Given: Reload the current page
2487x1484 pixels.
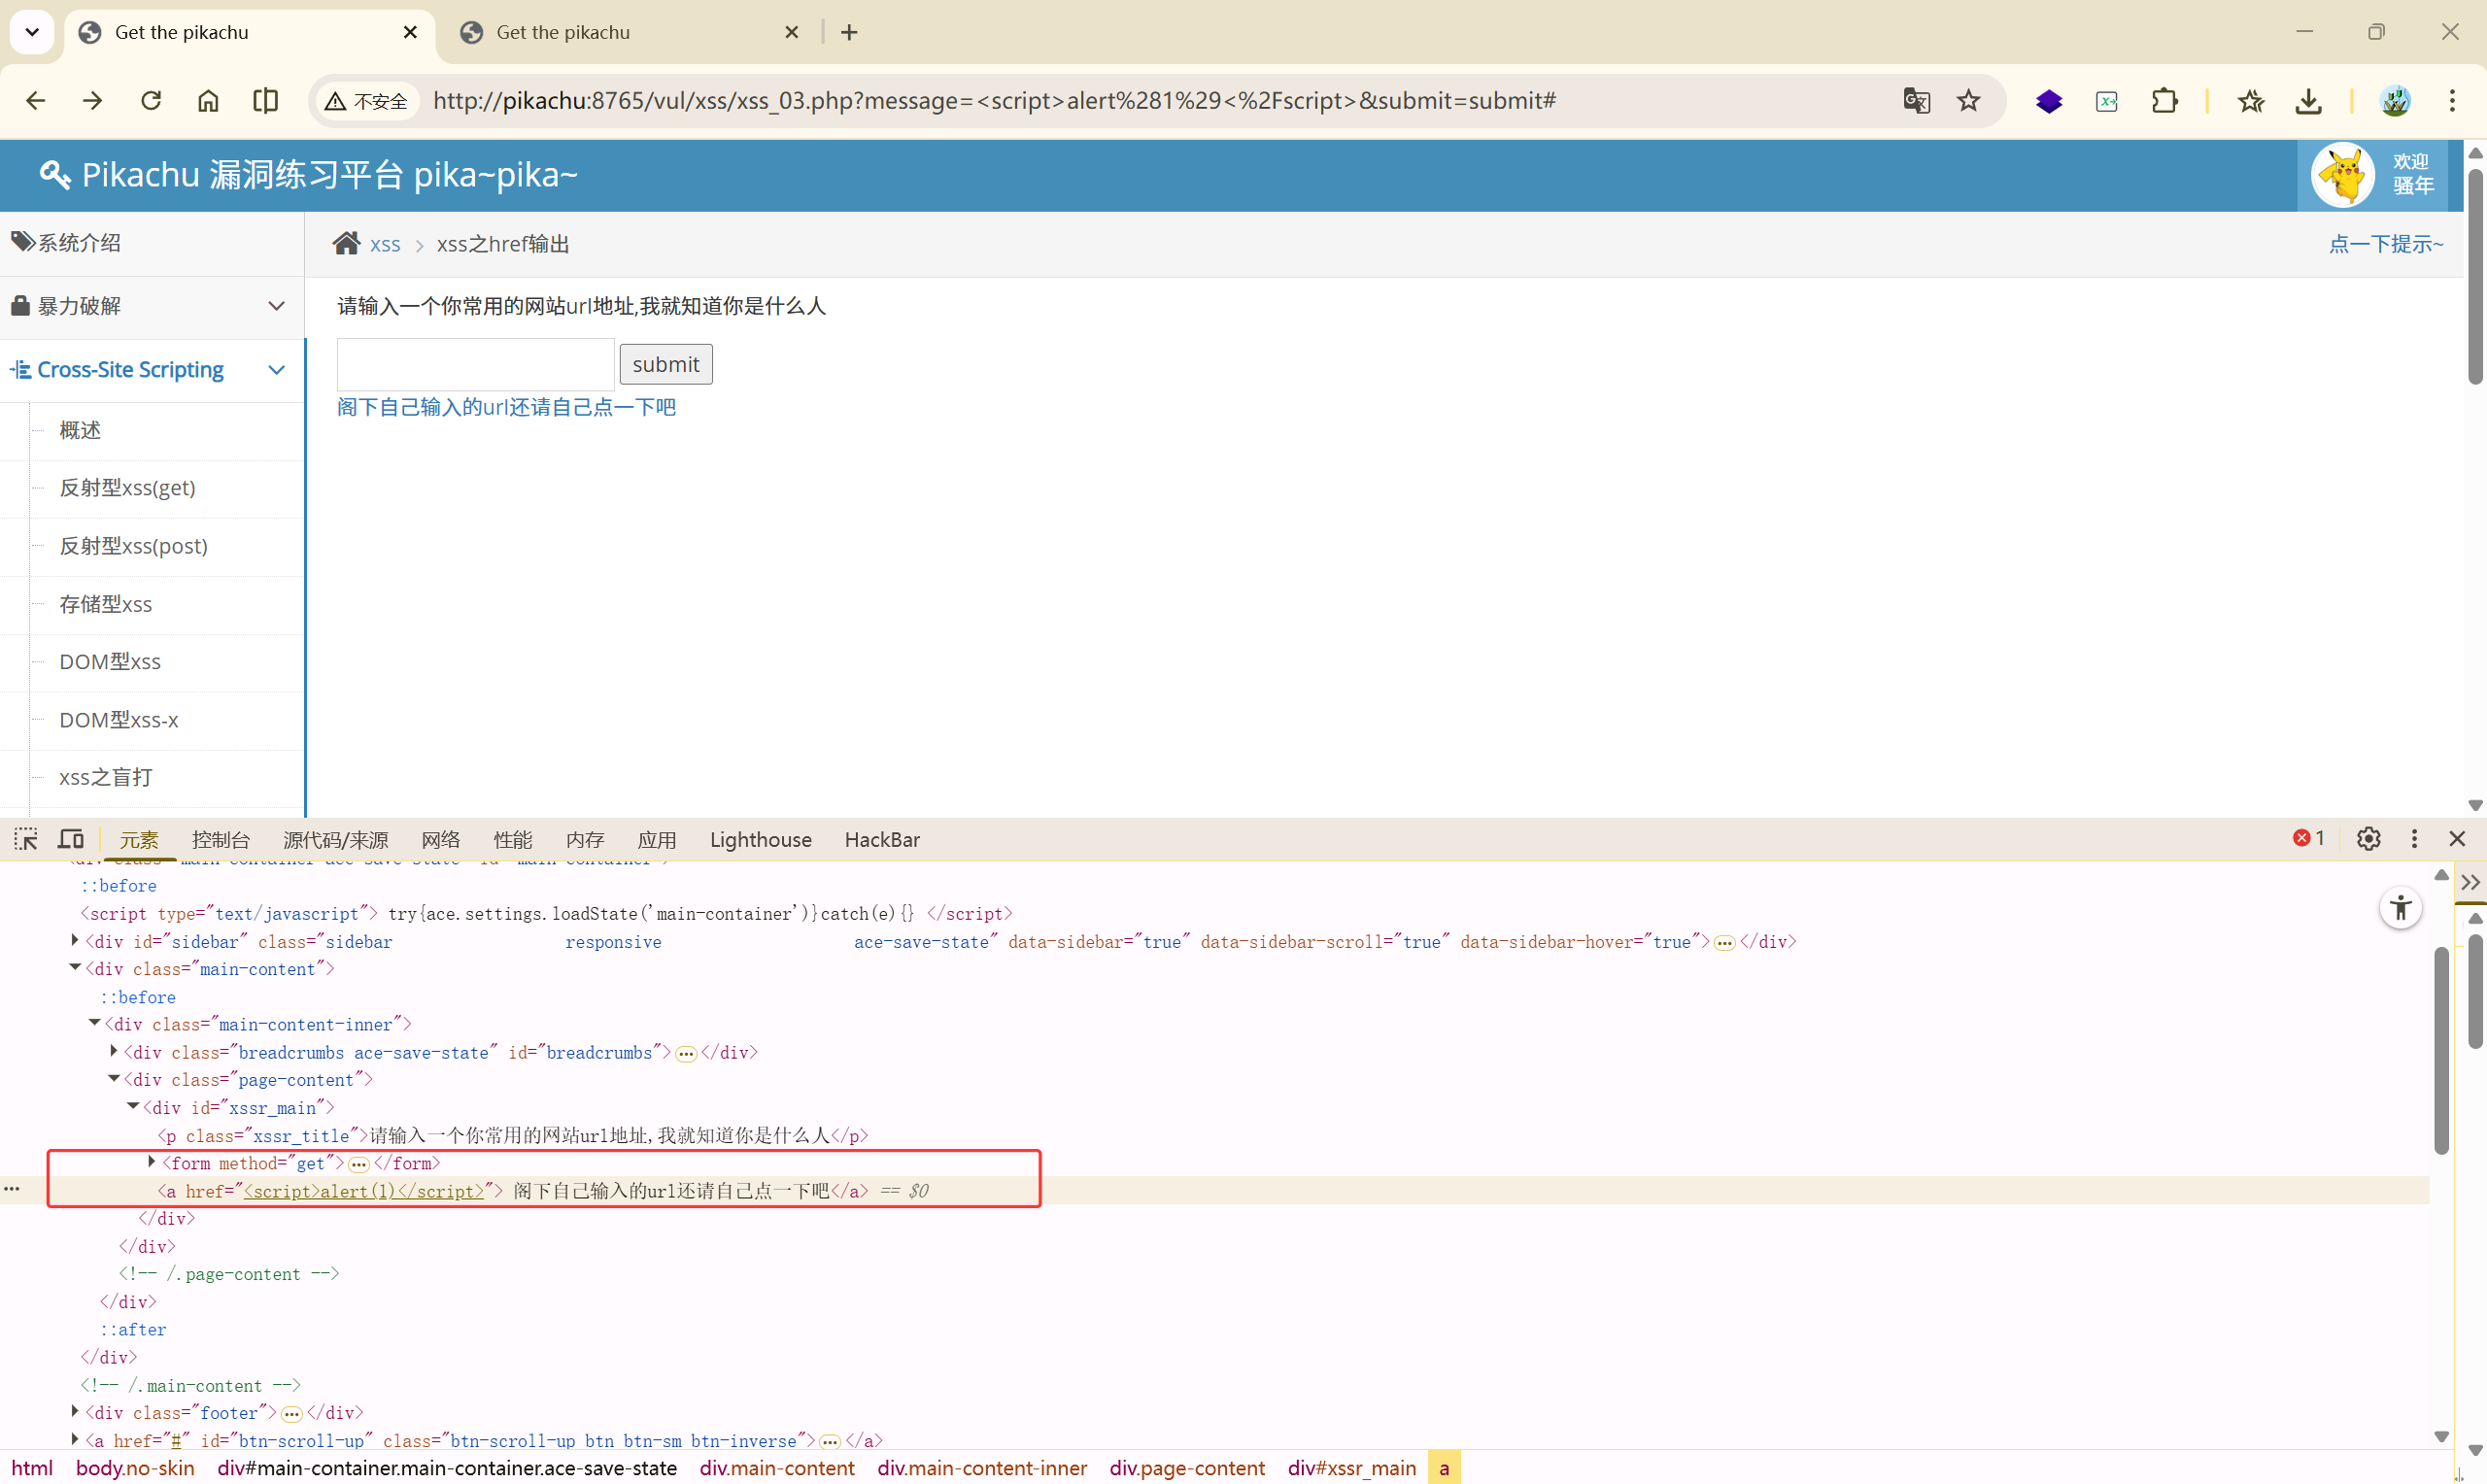Looking at the screenshot, I should click(151, 101).
